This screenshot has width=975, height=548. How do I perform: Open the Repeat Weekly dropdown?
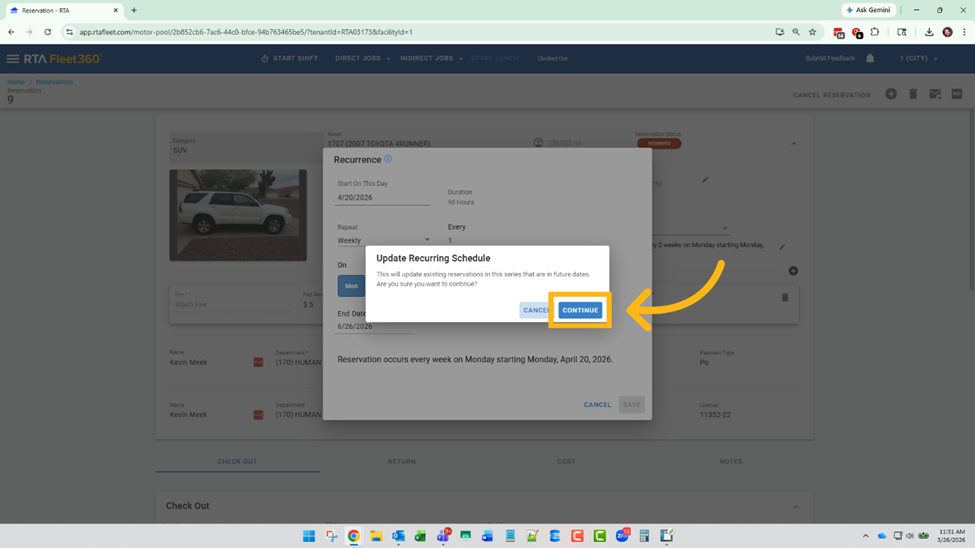click(383, 240)
